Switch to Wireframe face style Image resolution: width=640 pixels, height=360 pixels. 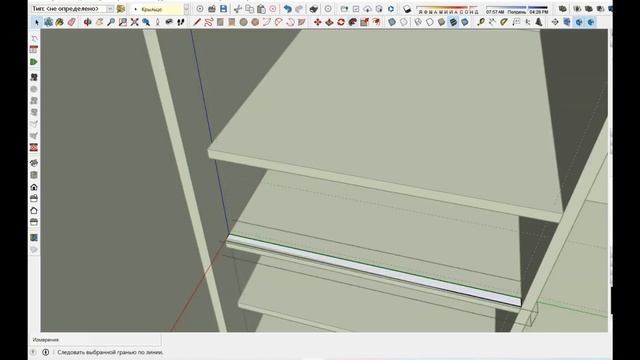click(418, 22)
